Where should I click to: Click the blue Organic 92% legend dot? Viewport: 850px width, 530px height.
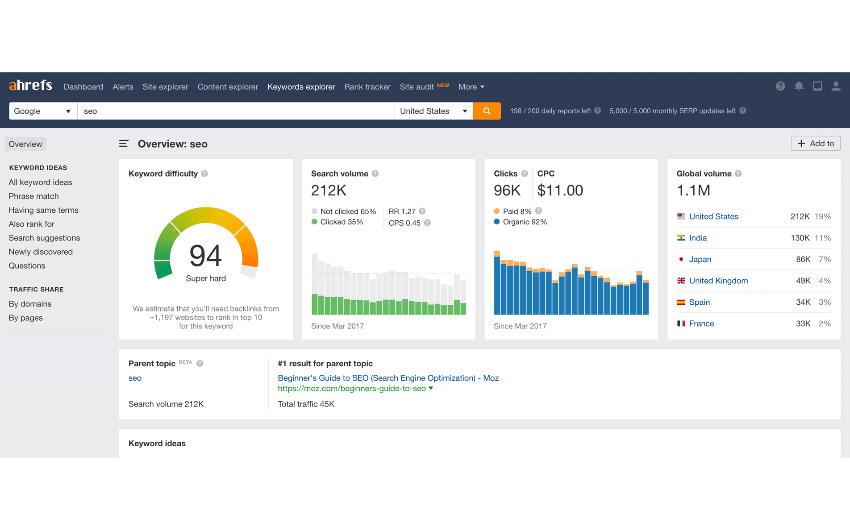(497, 222)
